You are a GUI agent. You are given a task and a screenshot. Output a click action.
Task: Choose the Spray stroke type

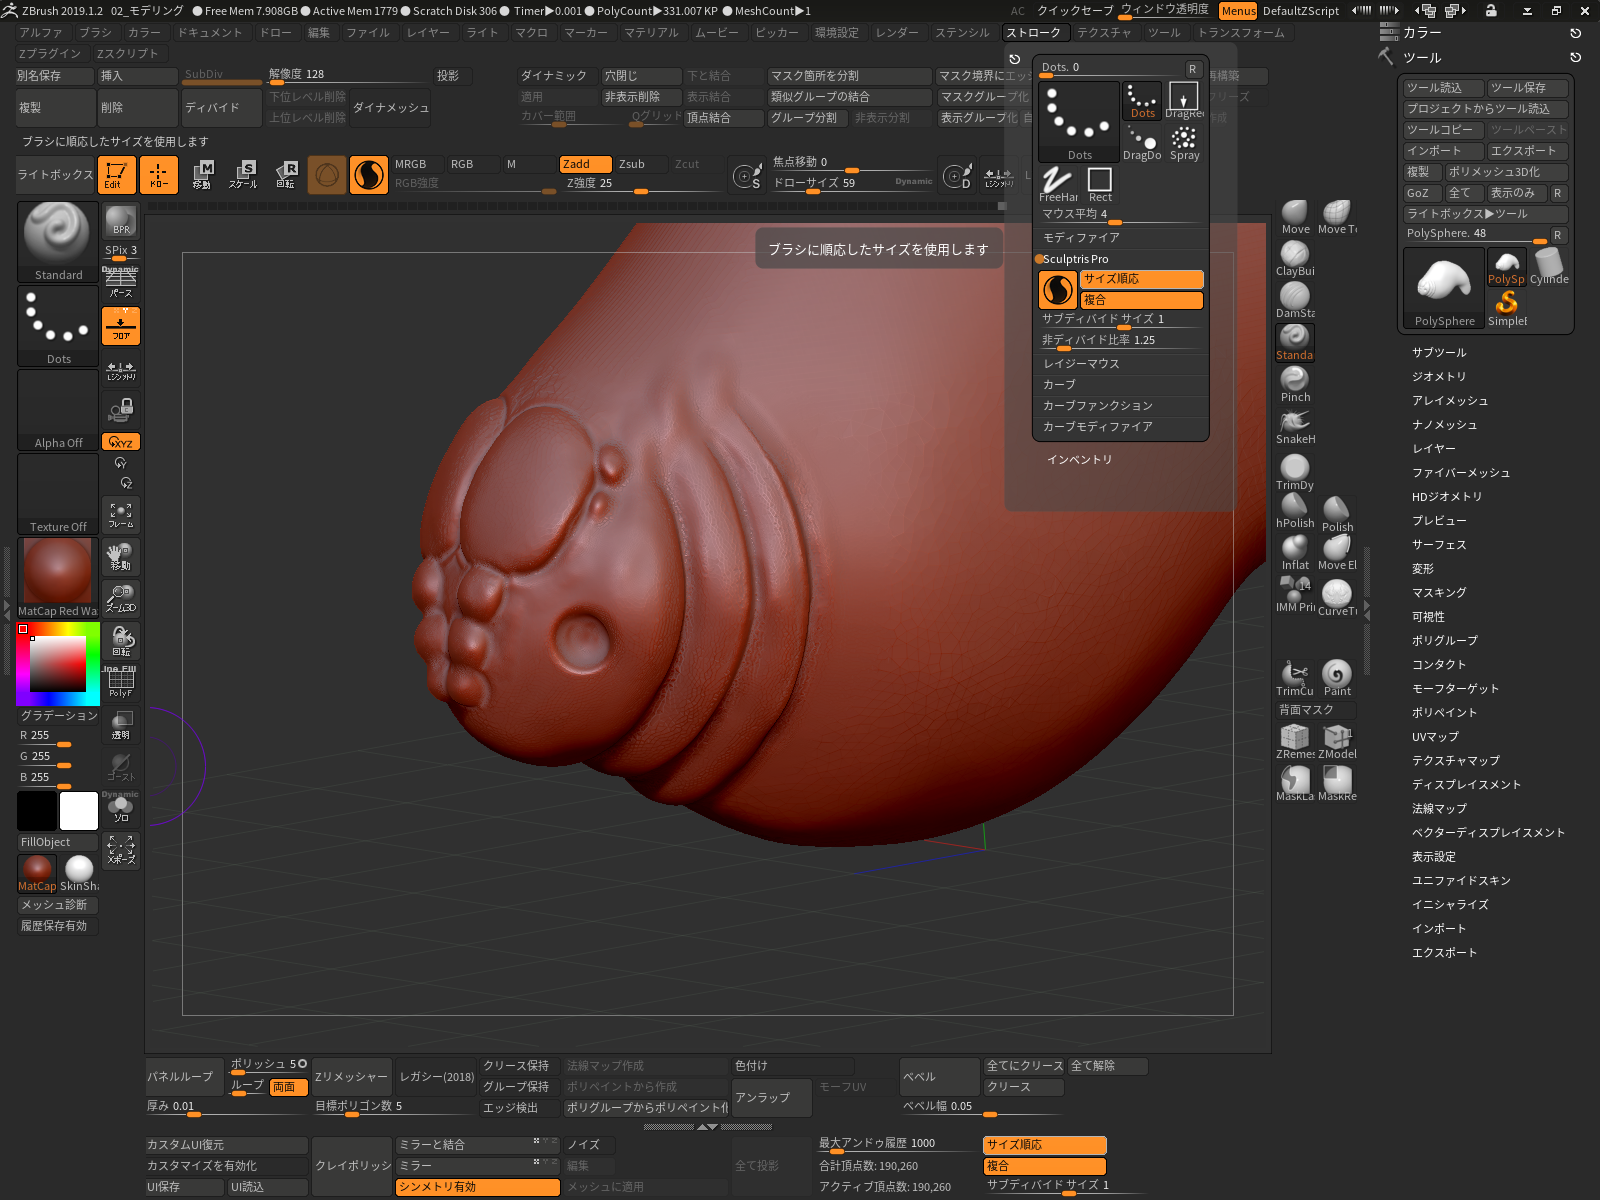pyautogui.click(x=1184, y=143)
